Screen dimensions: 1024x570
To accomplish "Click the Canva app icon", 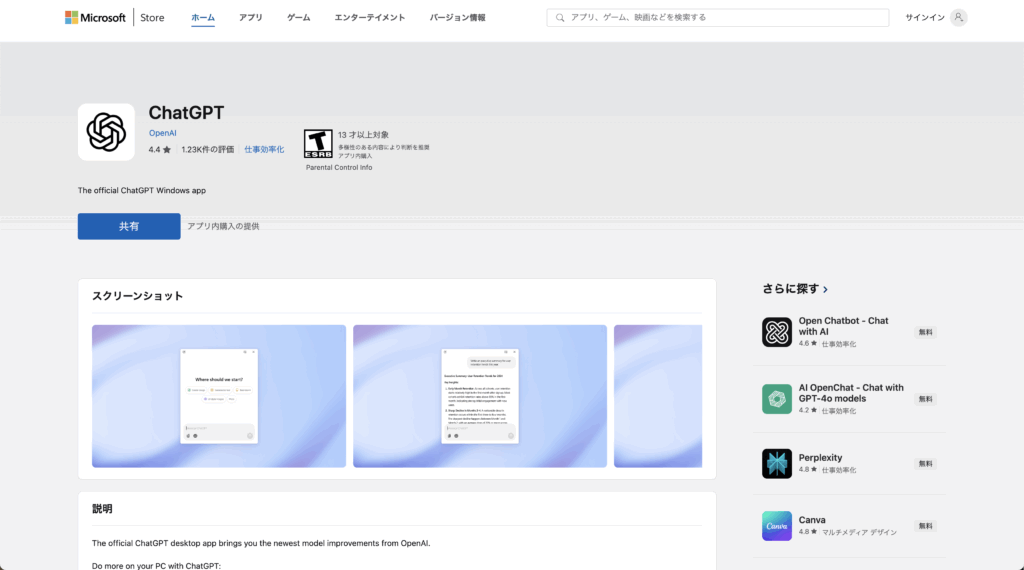I will pyautogui.click(x=776, y=526).
